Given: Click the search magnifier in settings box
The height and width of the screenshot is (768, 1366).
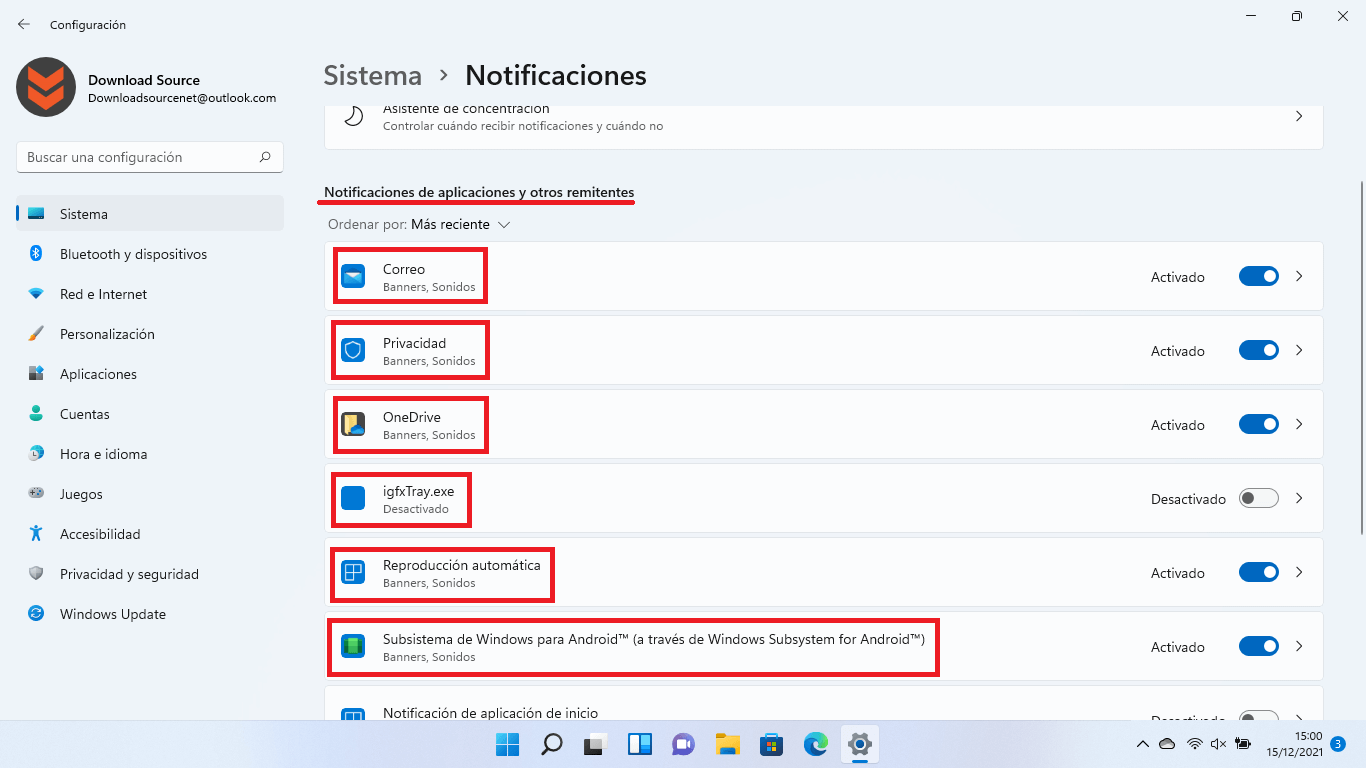Looking at the screenshot, I should click(x=265, y=157).
